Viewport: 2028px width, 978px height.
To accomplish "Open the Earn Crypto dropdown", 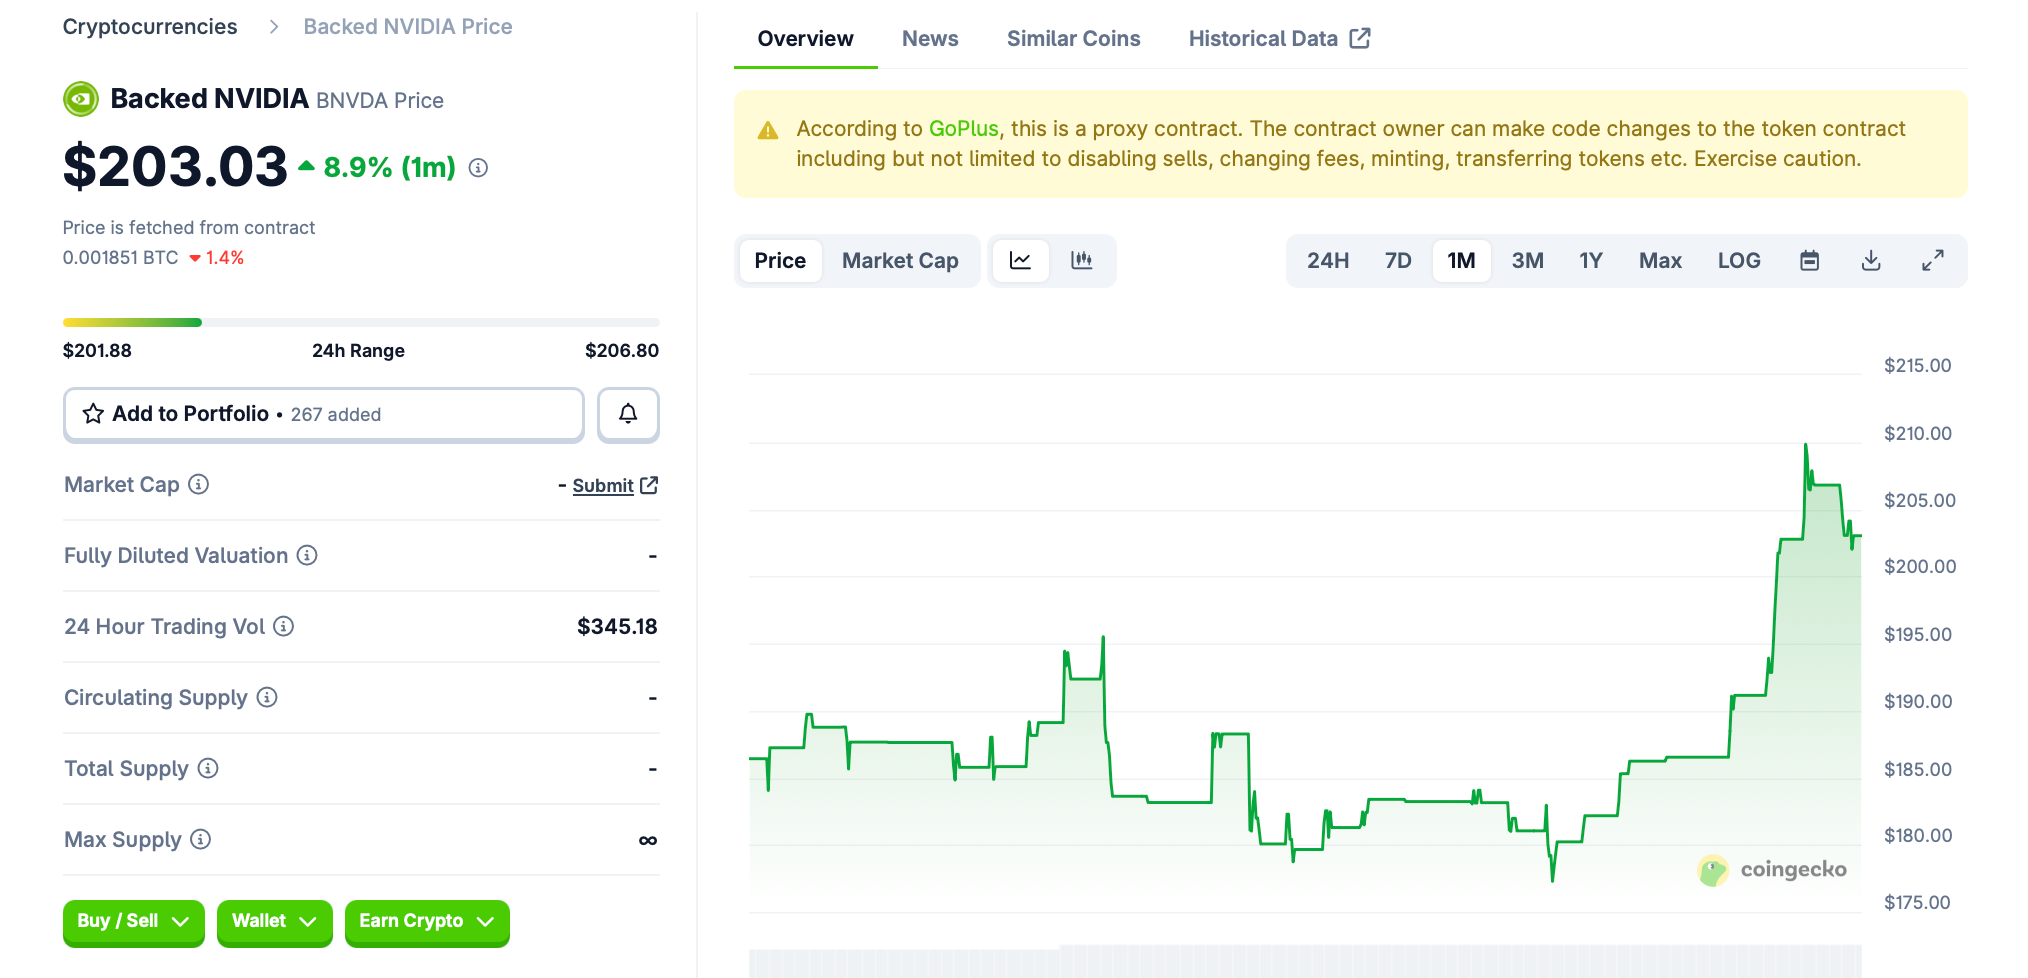I will 426,921.
